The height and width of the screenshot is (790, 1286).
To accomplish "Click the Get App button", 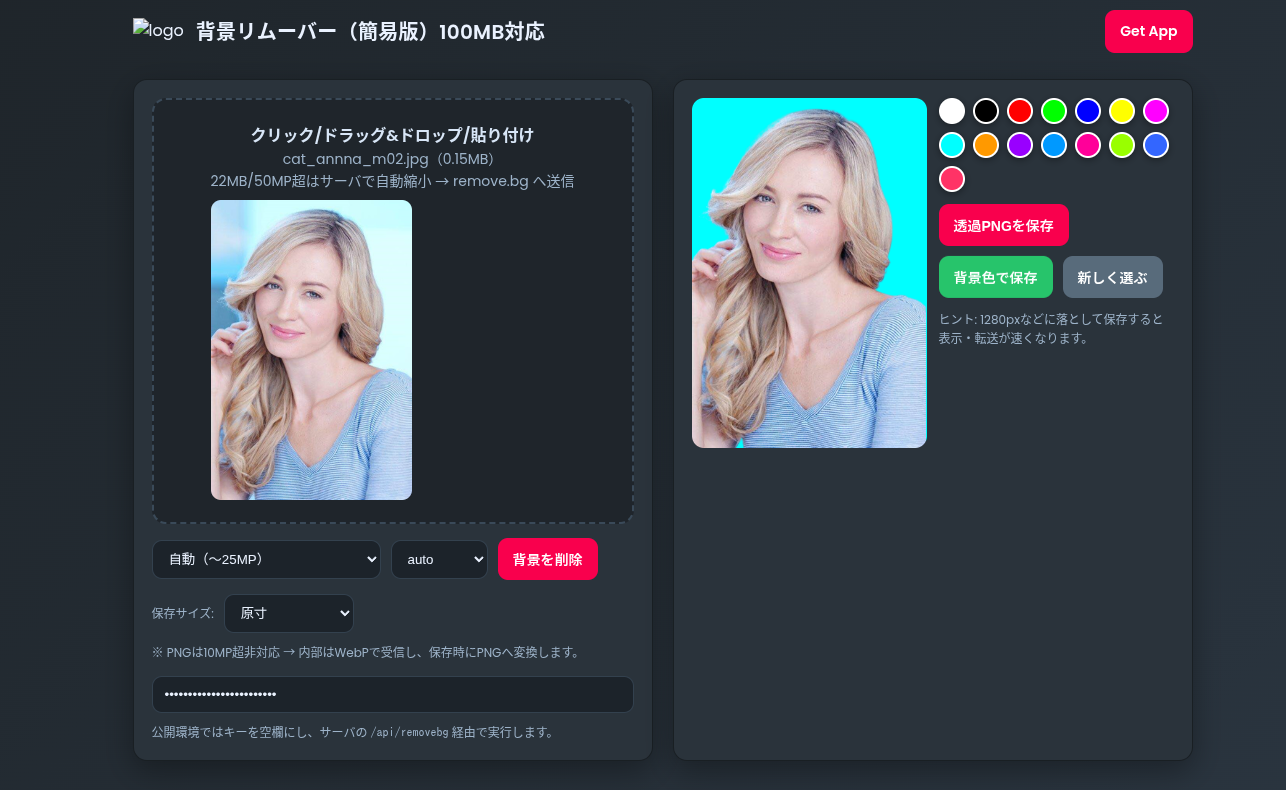I will click(1148, 31).
